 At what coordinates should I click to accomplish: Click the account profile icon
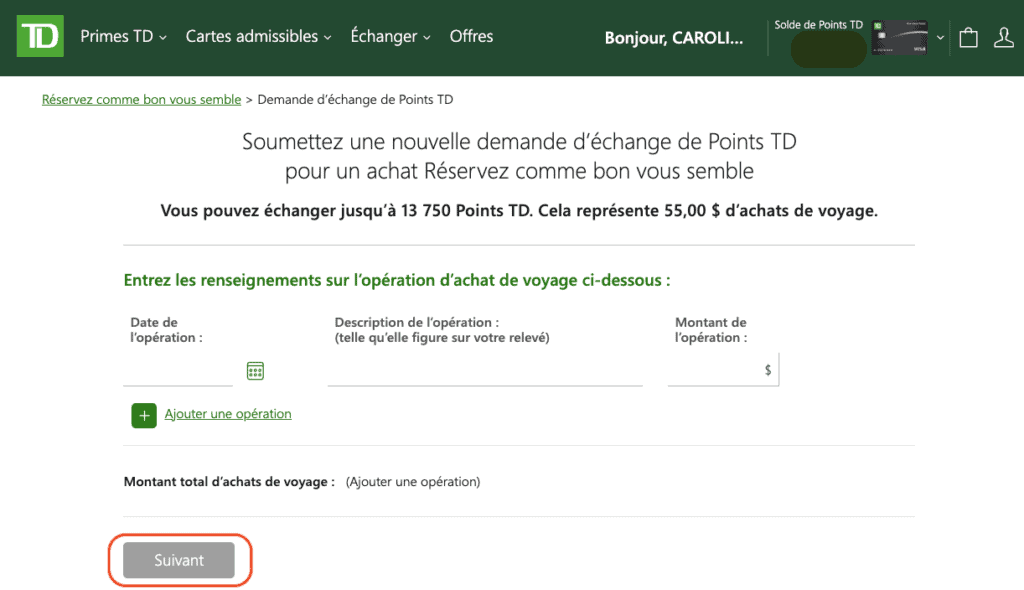pos(1005,36)
